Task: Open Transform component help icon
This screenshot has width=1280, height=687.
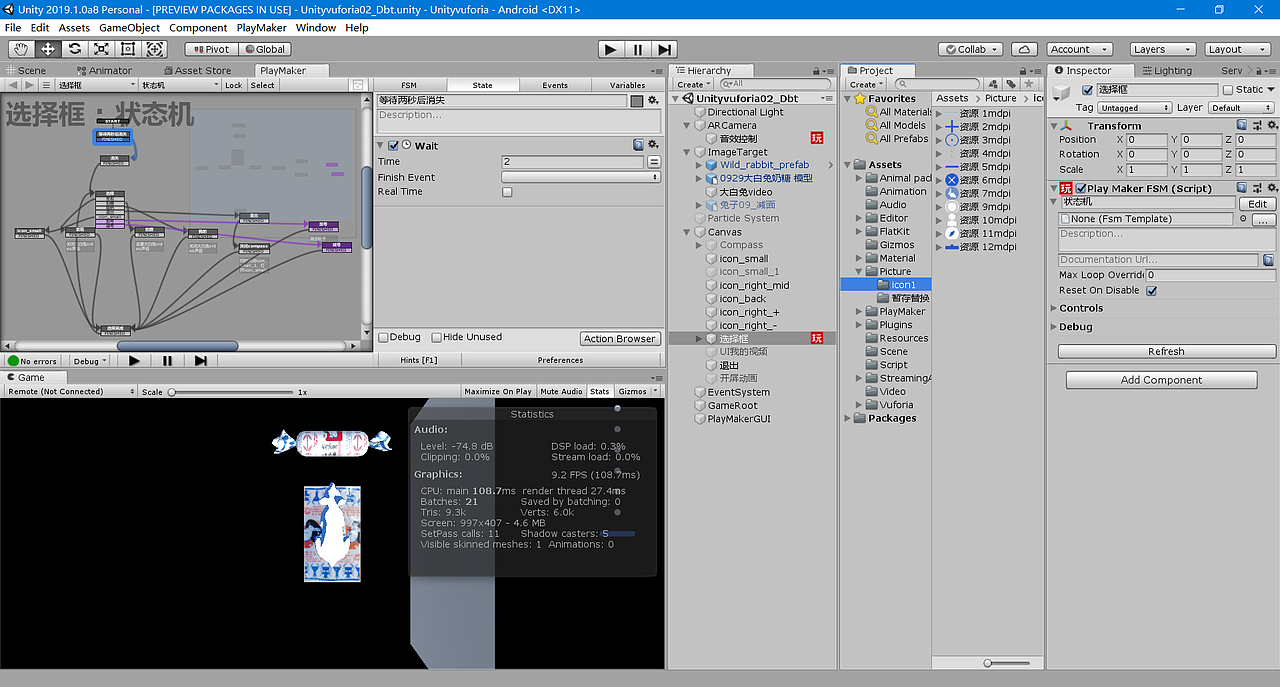Action: [x=1241, y=125]
